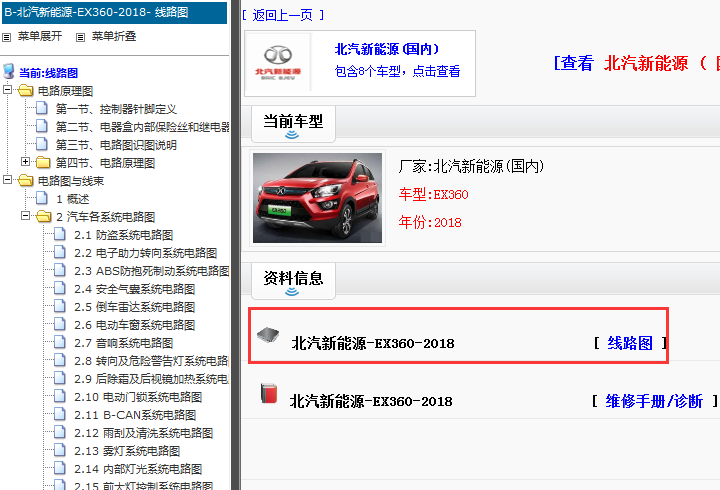Click the gray frame splitter bar between panes
This screenshot has height=490, width=720.
click(236, 245)
